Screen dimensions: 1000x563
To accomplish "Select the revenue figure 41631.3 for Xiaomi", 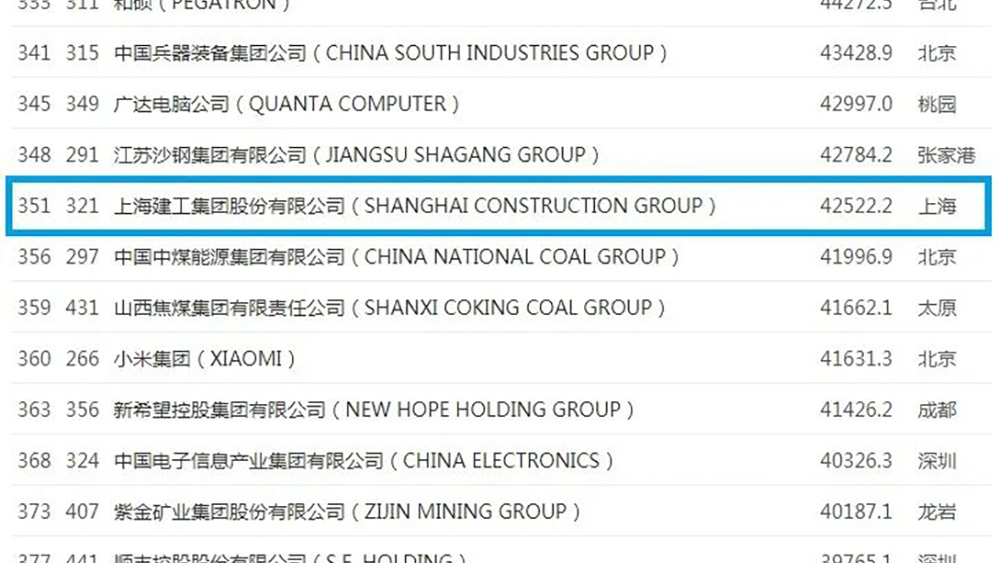I will pyautogui.click(x=855, y=359).
